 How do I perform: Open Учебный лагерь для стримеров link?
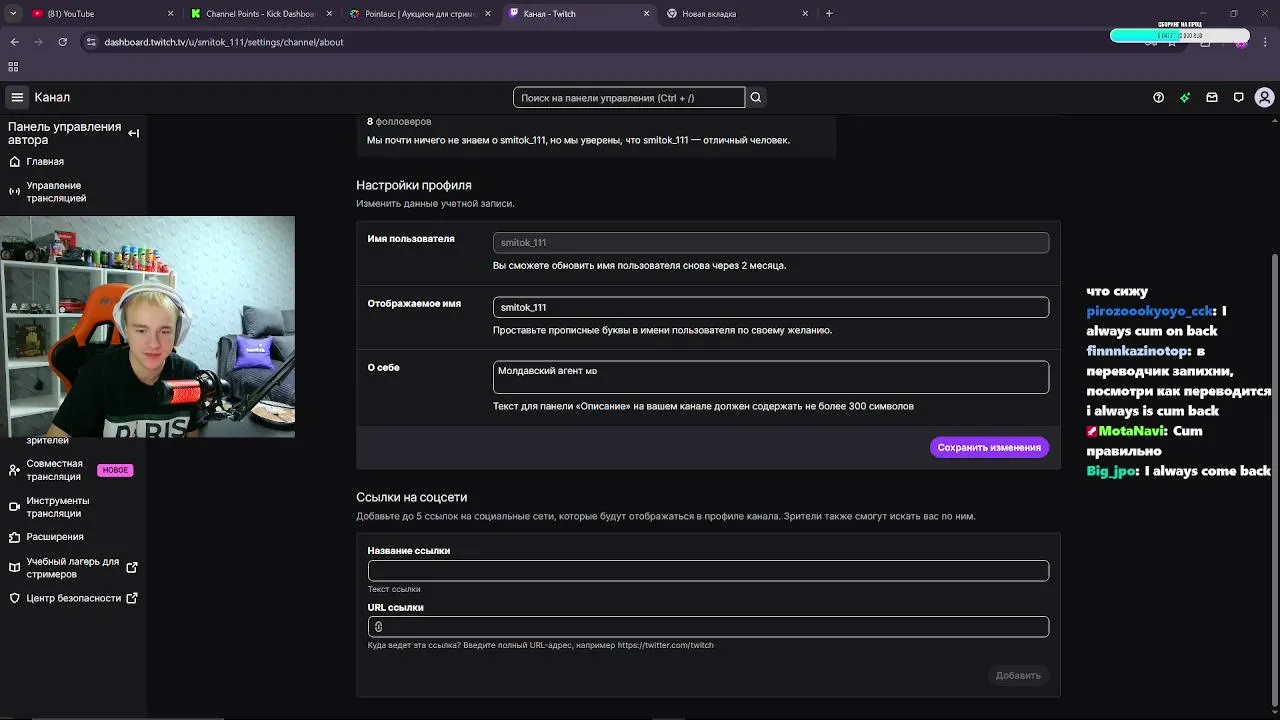(72, 568)
